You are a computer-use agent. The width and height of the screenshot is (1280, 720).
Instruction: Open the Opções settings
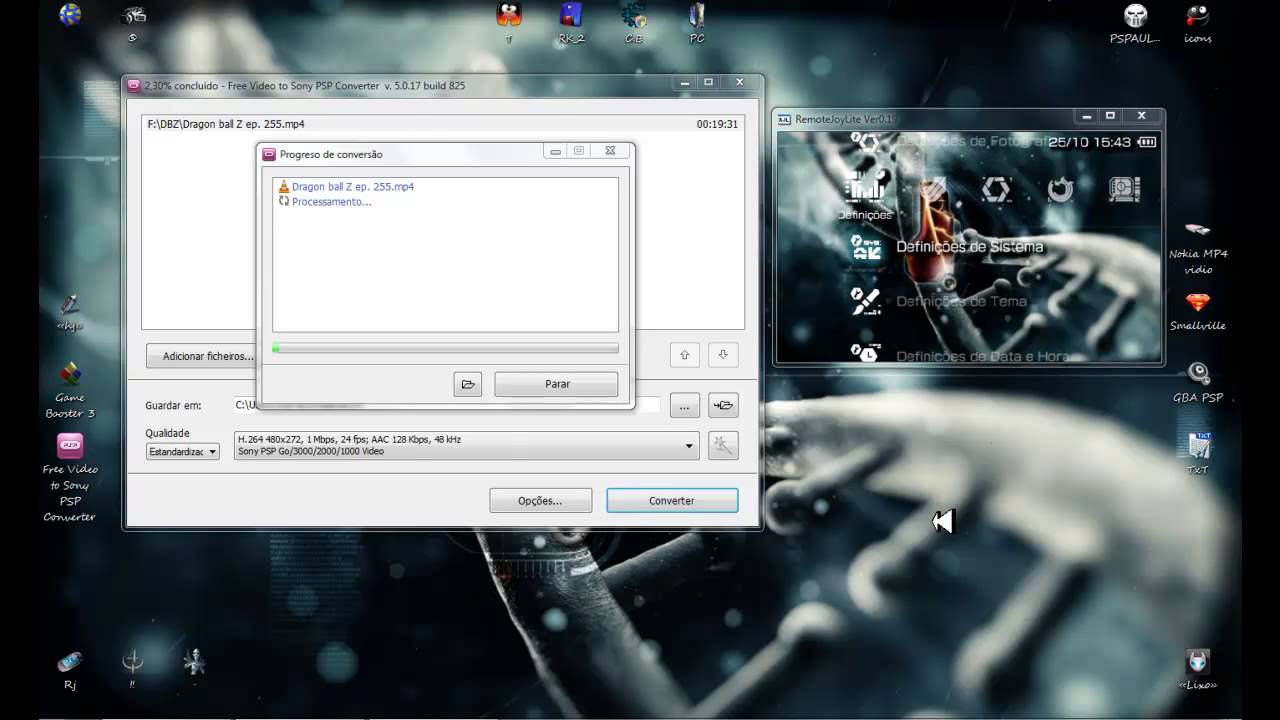(540, 500)
